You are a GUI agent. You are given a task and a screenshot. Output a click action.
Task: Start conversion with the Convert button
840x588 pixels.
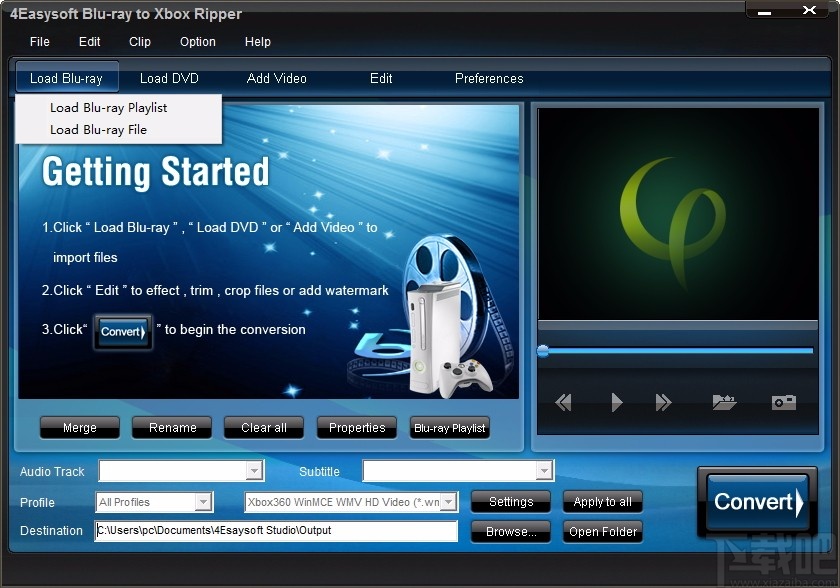pos(756,502)
